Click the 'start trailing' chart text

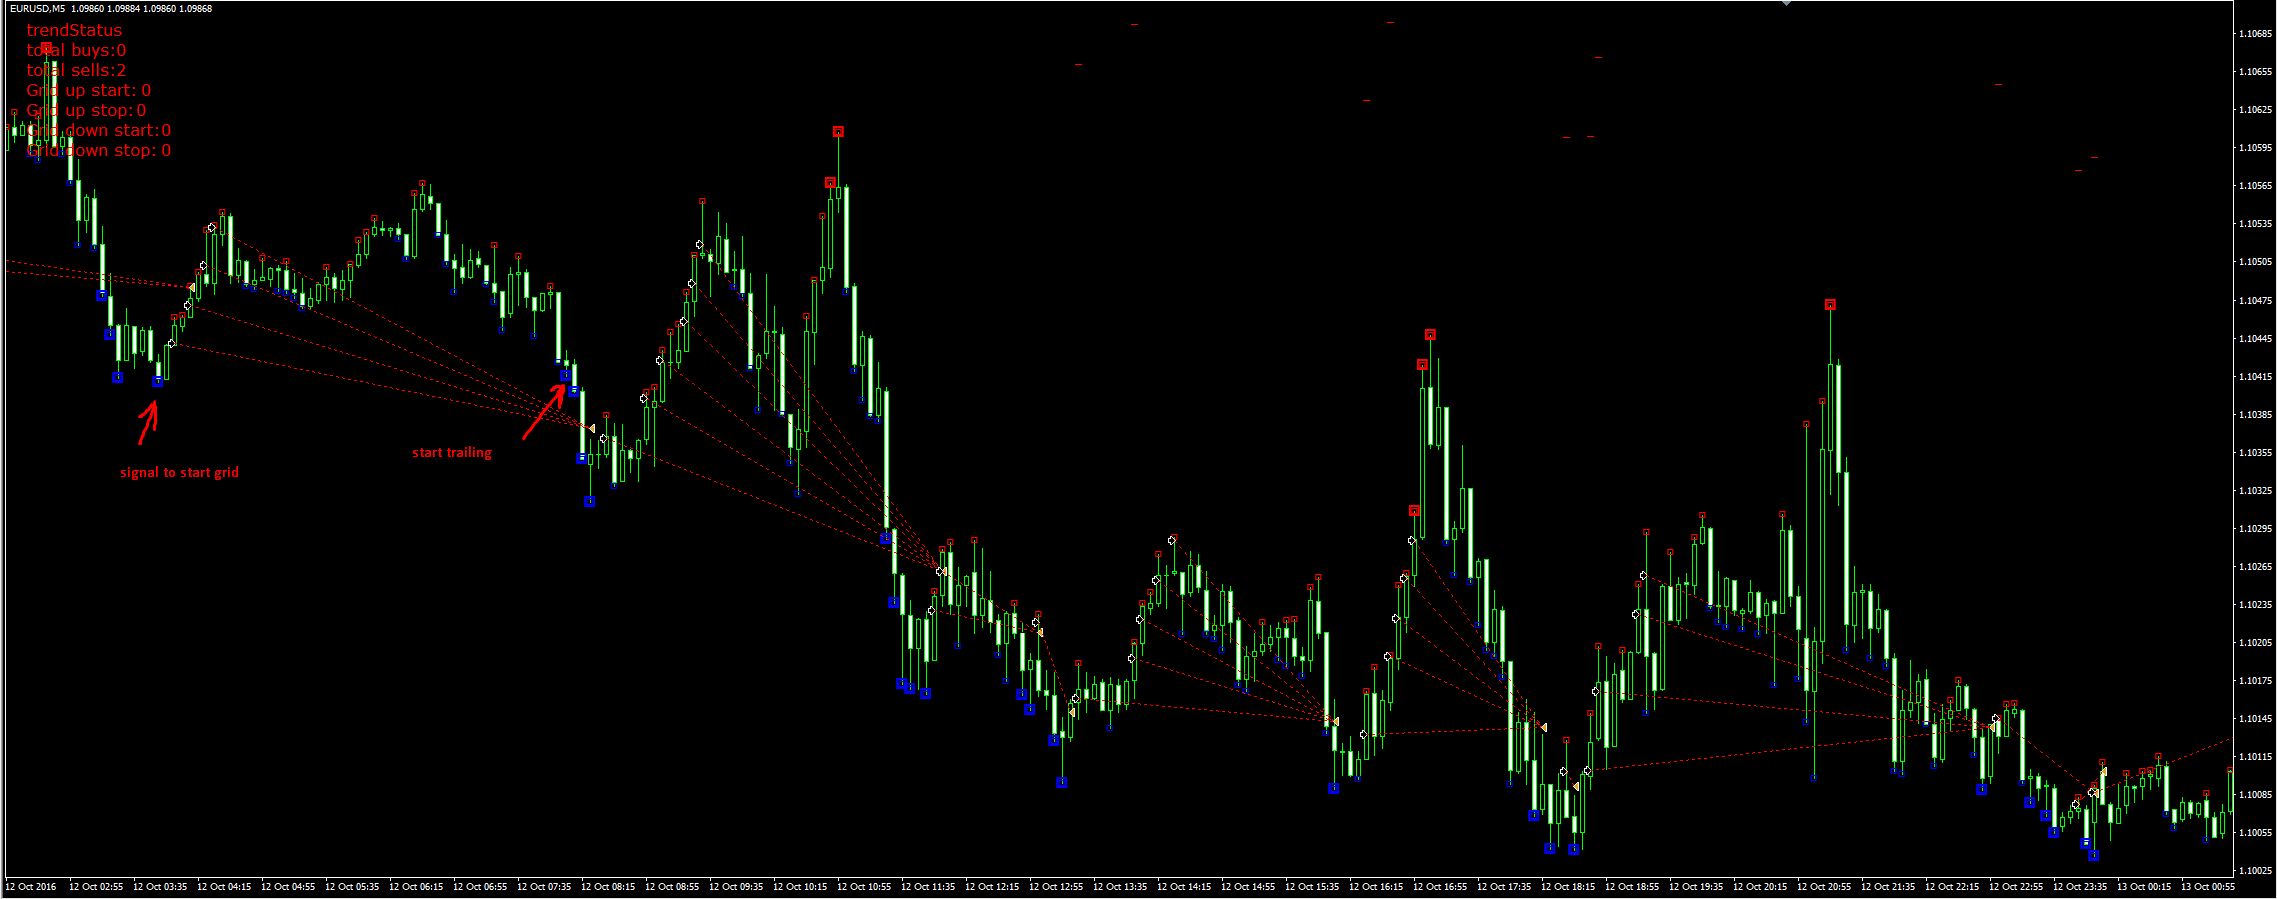pos(452,453)
